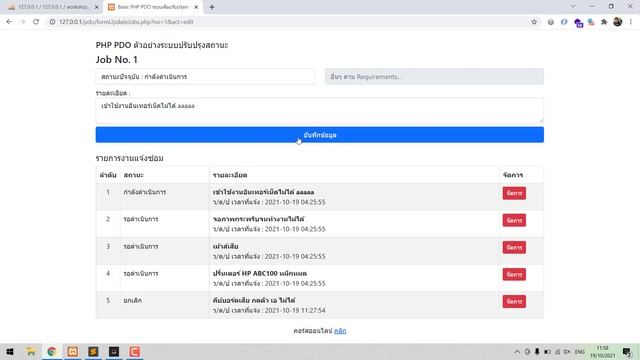Select the Basic PHP PDO tab
640x360 pixels.
(x=153, y=7)
